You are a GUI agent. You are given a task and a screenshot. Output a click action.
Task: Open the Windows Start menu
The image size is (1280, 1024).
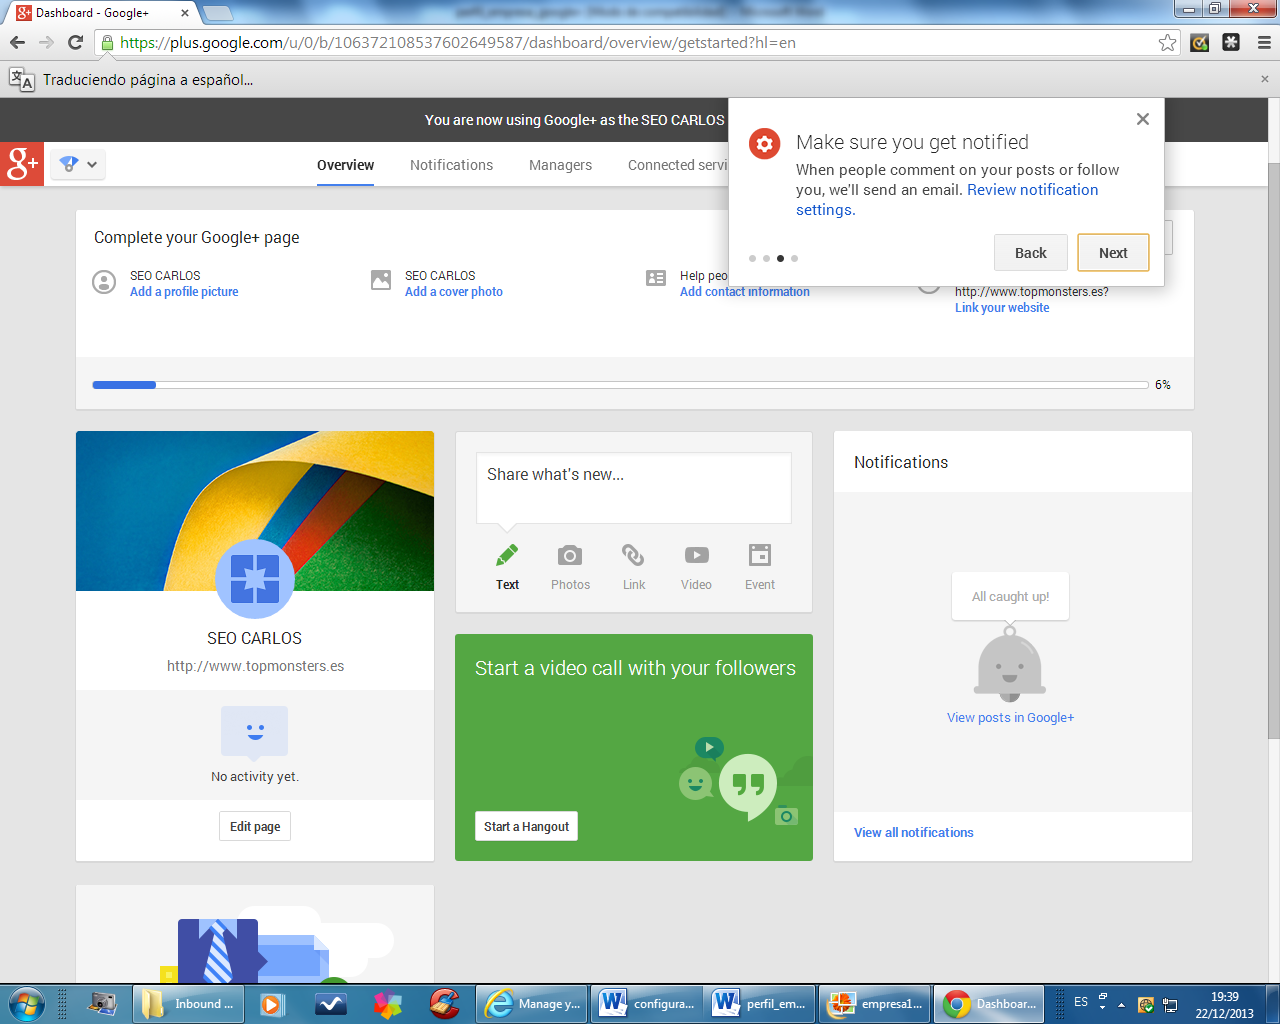point(26,1003)
